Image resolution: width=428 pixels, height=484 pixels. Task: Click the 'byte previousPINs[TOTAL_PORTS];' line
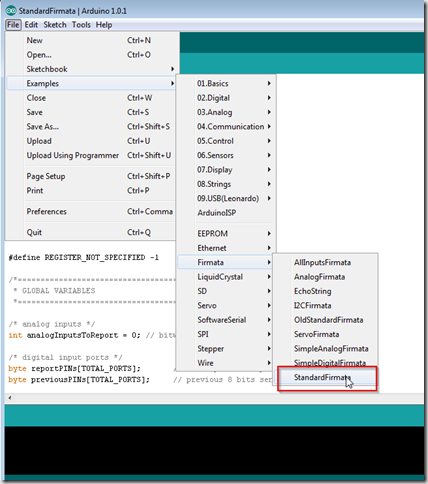pos(79,380)
